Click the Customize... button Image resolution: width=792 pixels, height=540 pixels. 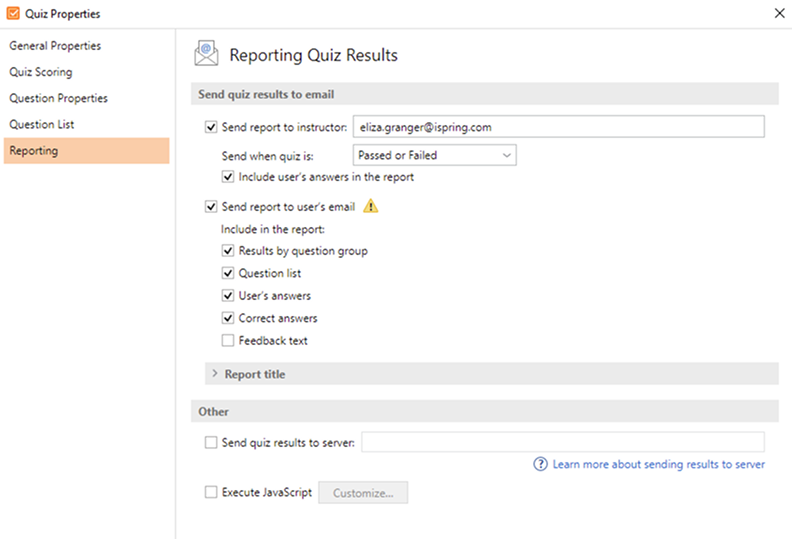(x=363, y=493)
